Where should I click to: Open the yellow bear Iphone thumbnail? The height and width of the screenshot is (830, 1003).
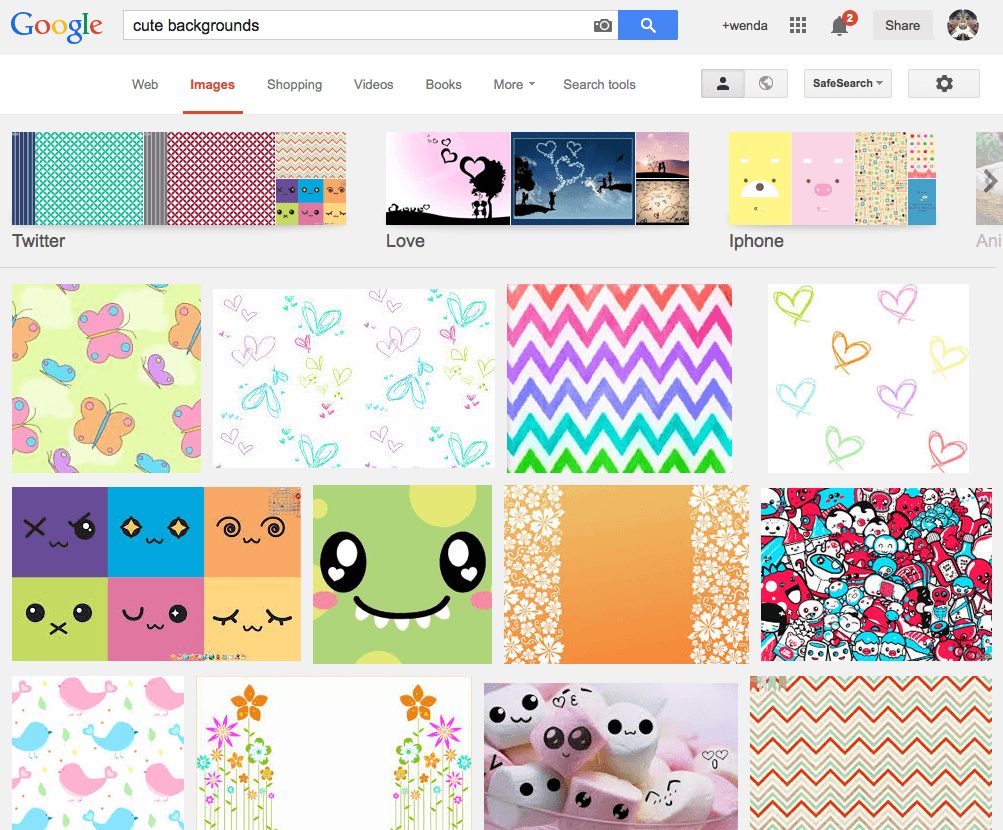point(760,178)
